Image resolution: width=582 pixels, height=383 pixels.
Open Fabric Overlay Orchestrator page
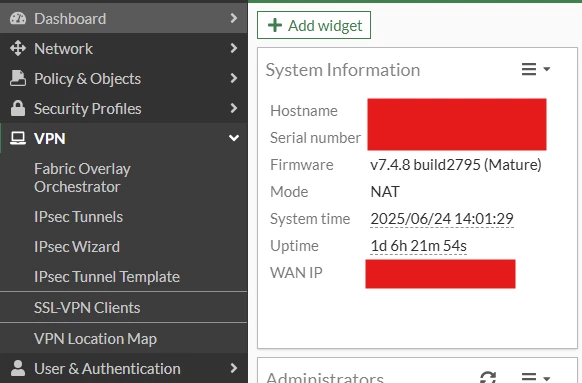tap(123, 178)
